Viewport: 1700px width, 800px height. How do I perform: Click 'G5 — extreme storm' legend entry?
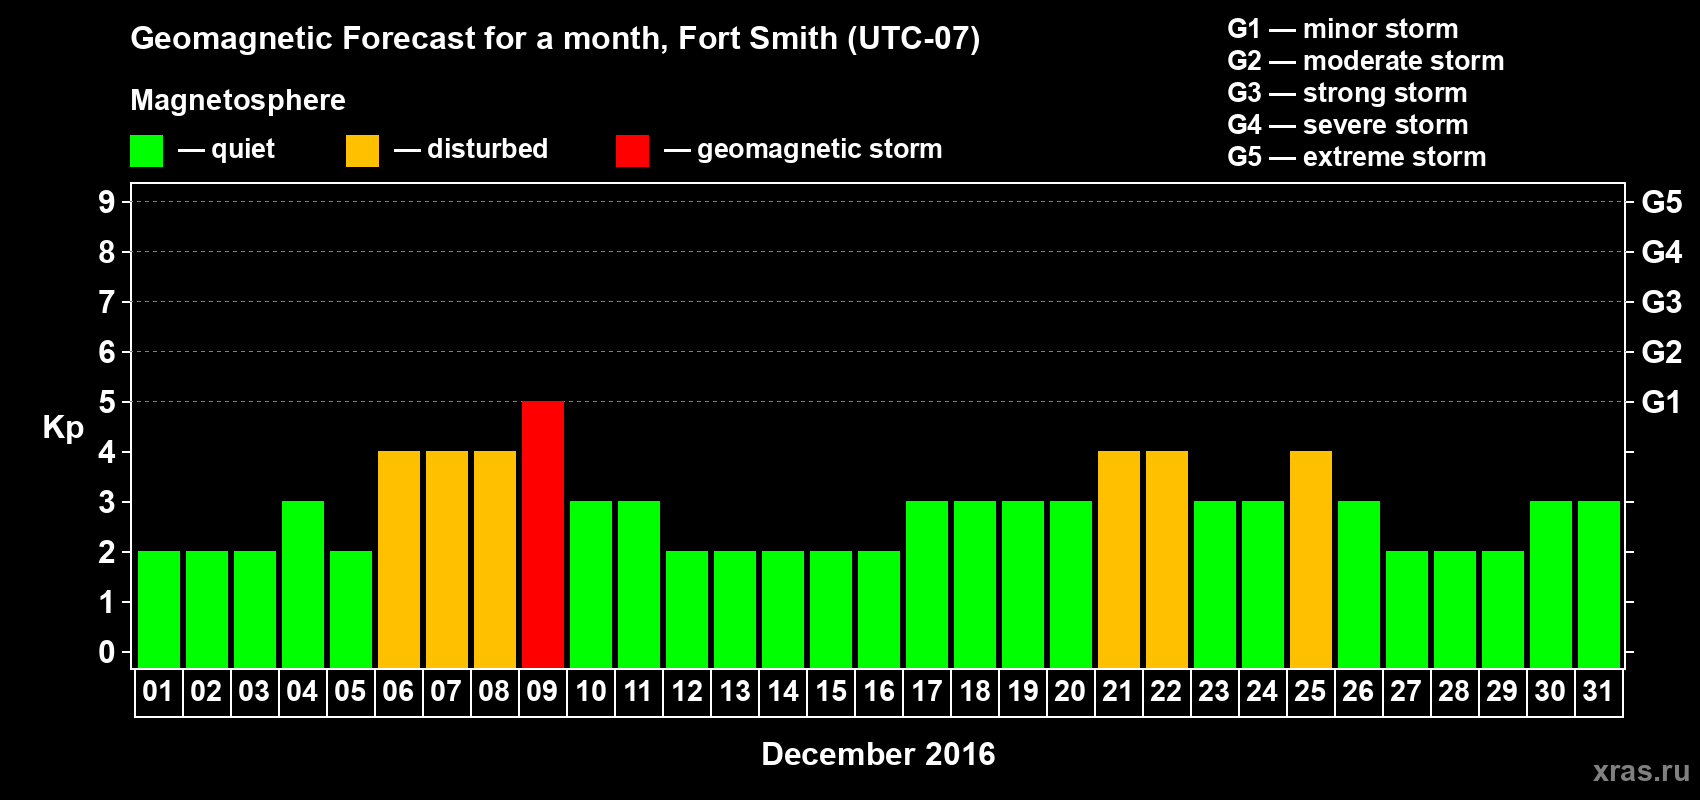tap(1357, 157)
